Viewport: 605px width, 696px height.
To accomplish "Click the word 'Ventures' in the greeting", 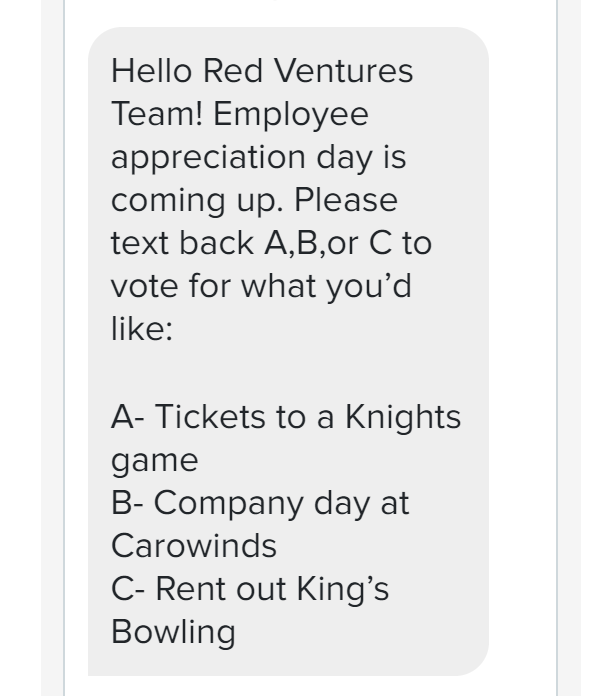I will pos(343,71).
